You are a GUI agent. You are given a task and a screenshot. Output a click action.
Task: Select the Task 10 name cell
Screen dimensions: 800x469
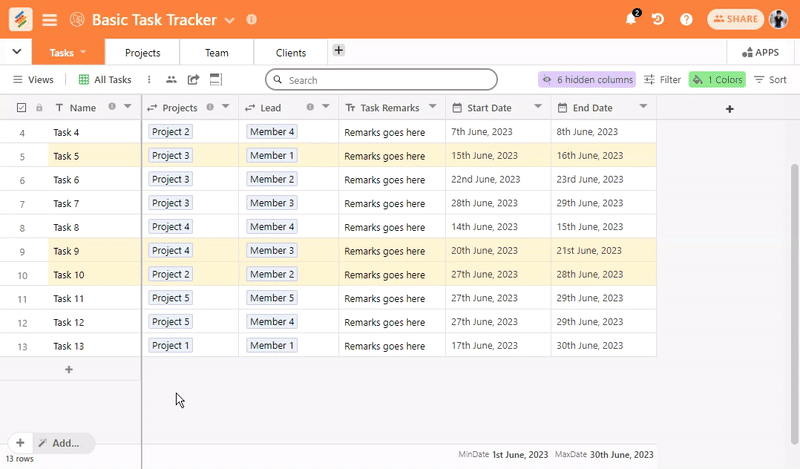tap(95, 275)
